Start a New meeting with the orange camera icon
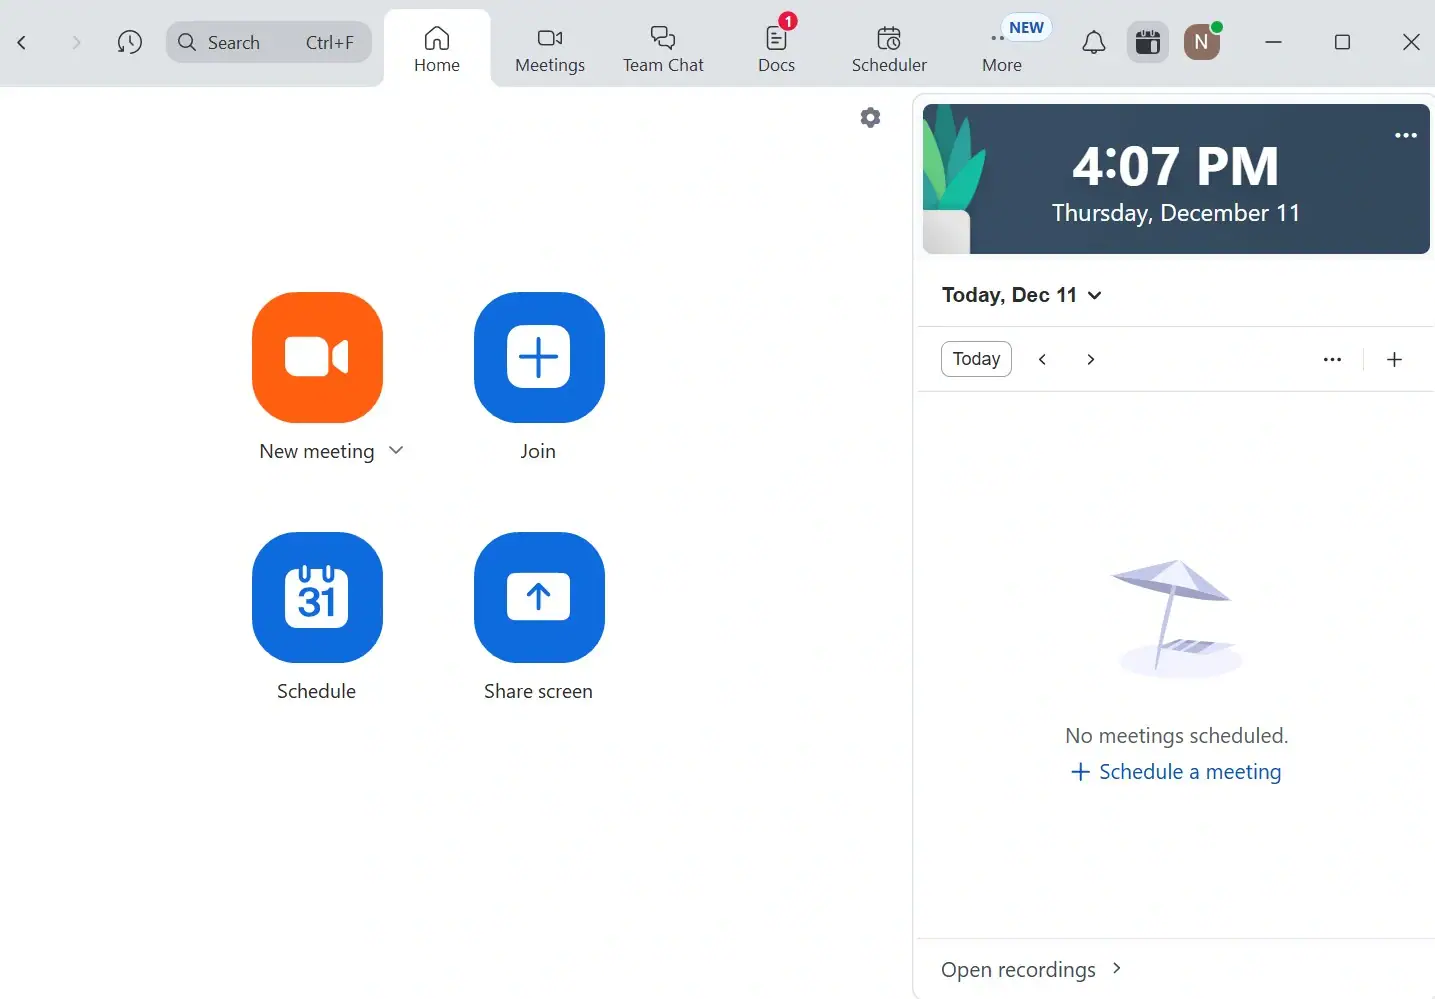1435x999 pixels. (x=317, y=357)
